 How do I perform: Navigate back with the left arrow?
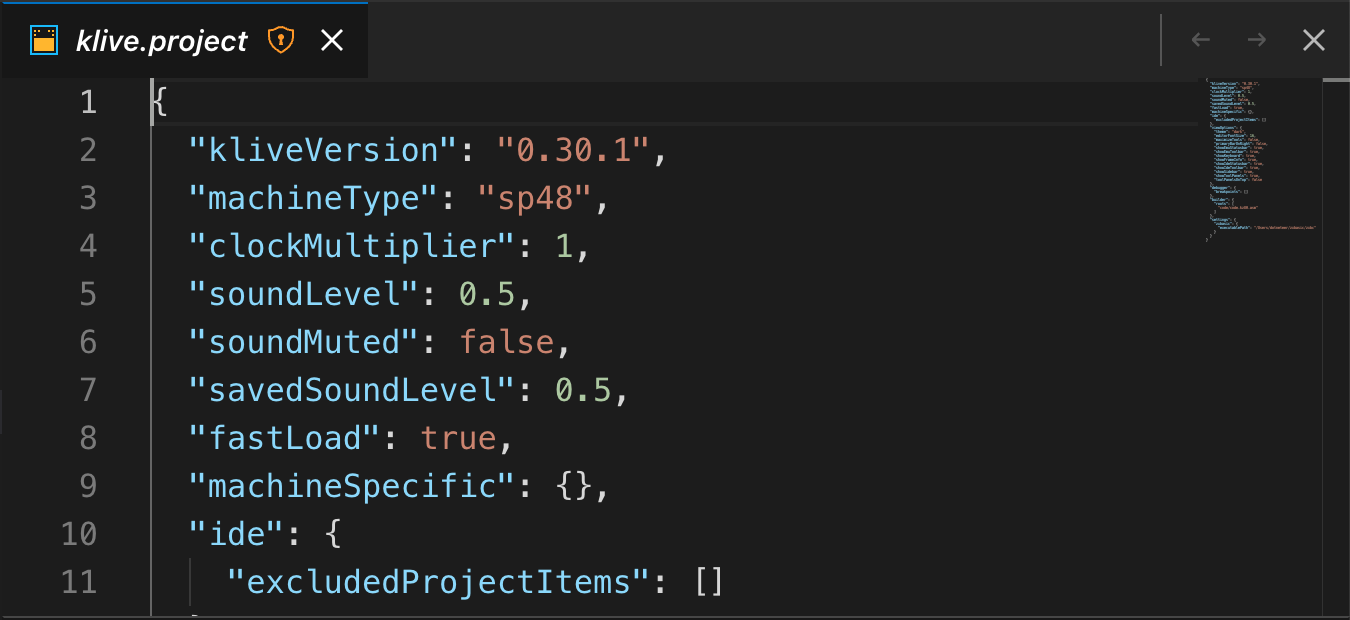(1201, 40)
